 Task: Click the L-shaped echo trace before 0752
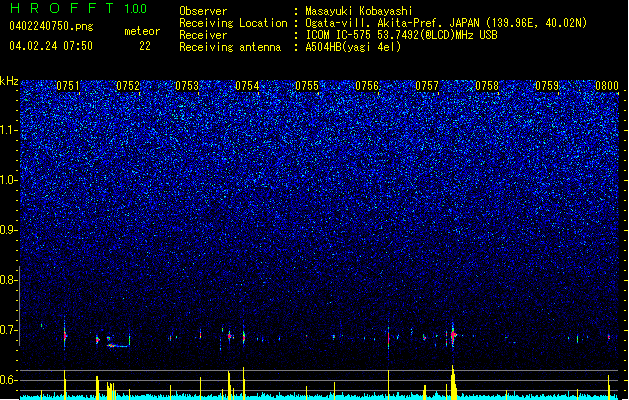click(118, 341)
